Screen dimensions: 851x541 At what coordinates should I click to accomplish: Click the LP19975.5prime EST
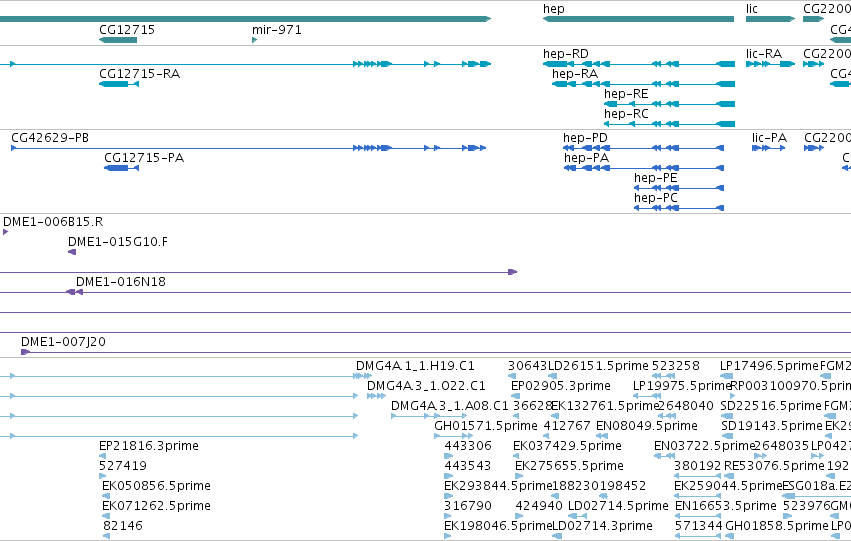click(x=646, y=396)
